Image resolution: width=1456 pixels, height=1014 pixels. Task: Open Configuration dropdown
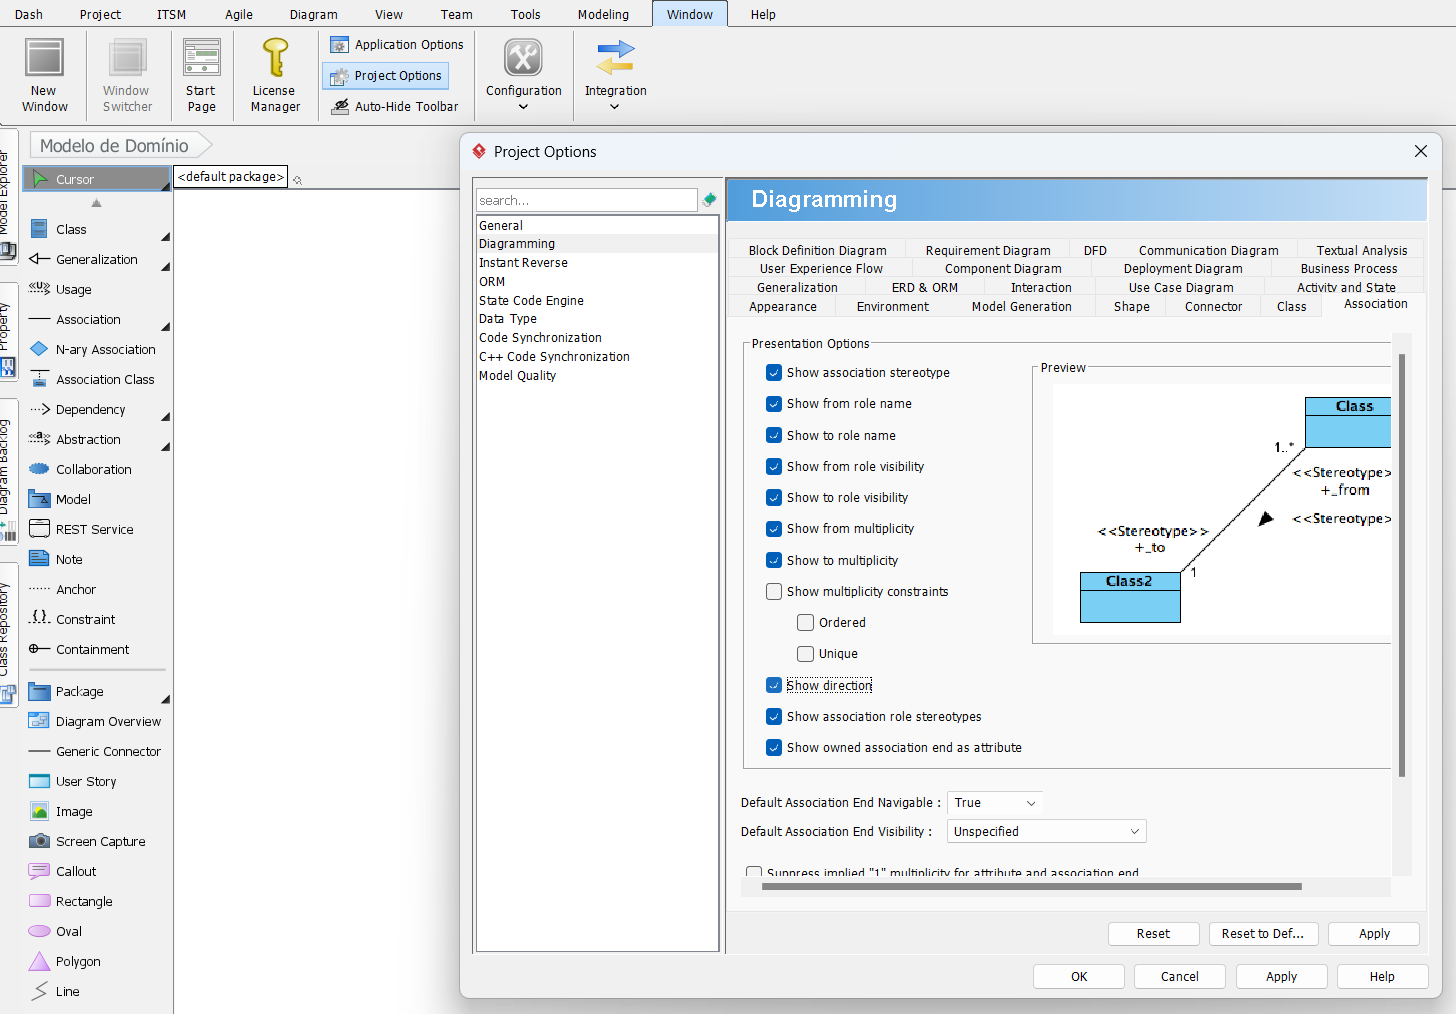click(x=523, y=76)
